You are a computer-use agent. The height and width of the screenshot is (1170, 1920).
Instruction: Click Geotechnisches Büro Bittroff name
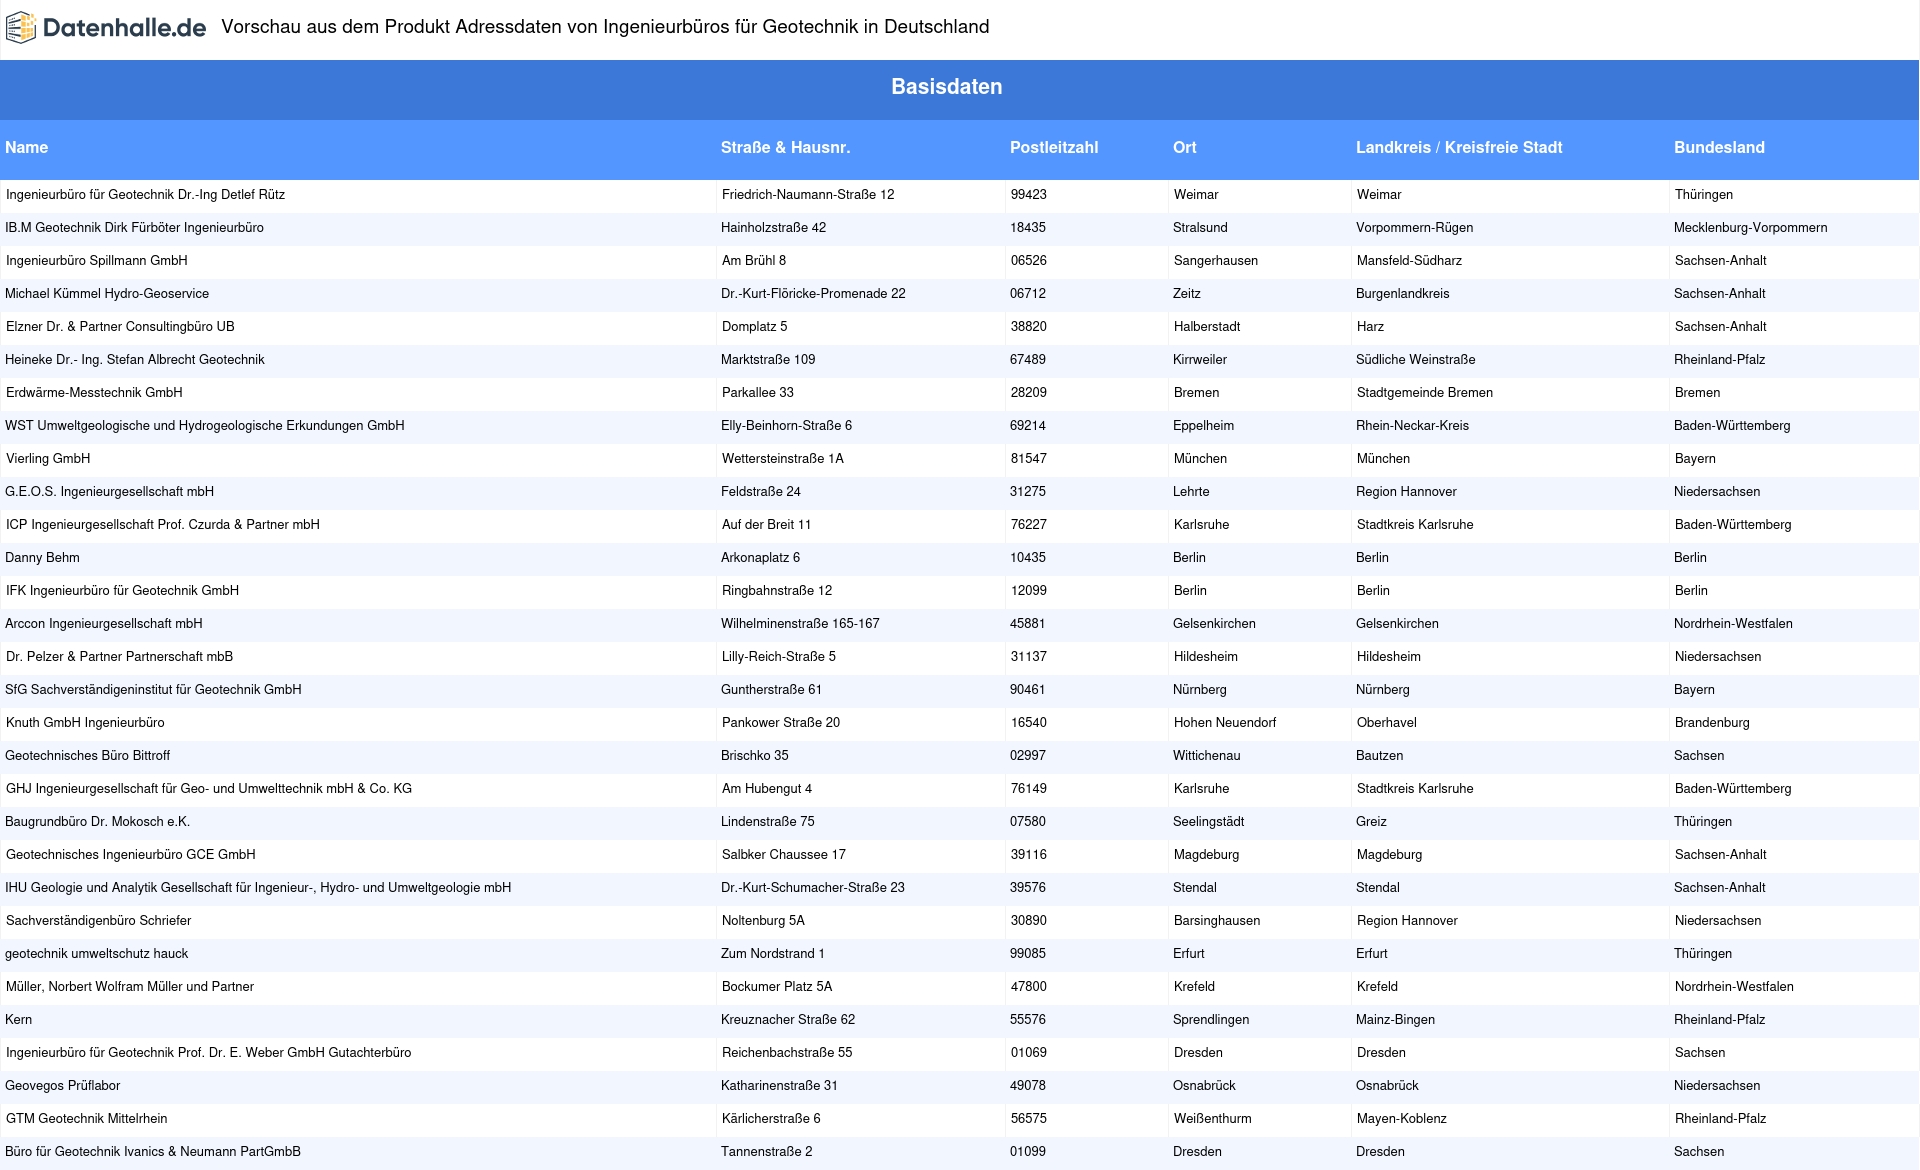point(87,756)
